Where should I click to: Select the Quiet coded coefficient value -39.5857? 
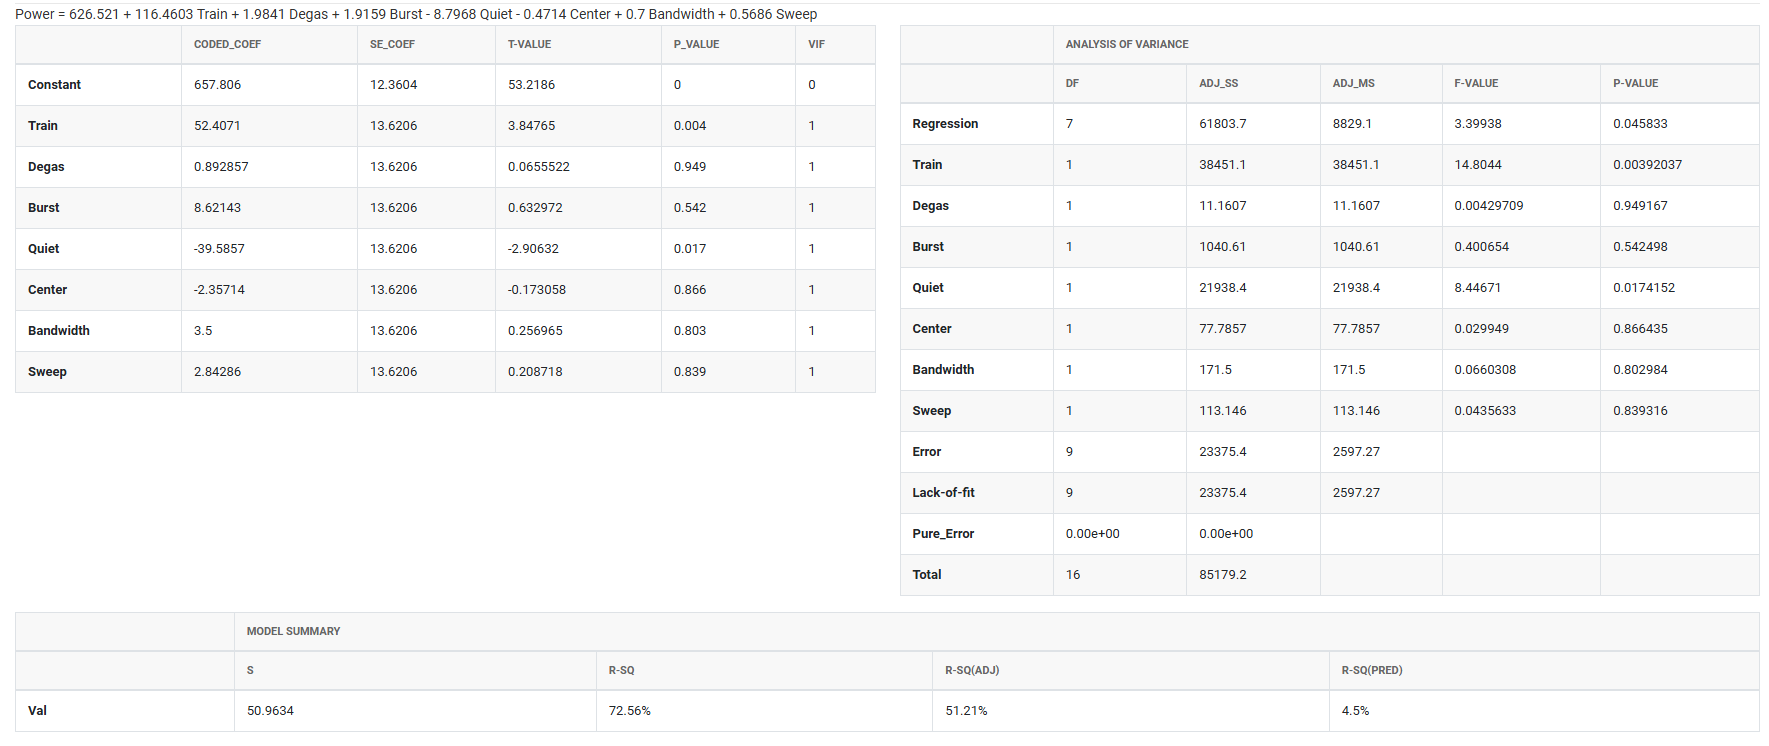219,249
